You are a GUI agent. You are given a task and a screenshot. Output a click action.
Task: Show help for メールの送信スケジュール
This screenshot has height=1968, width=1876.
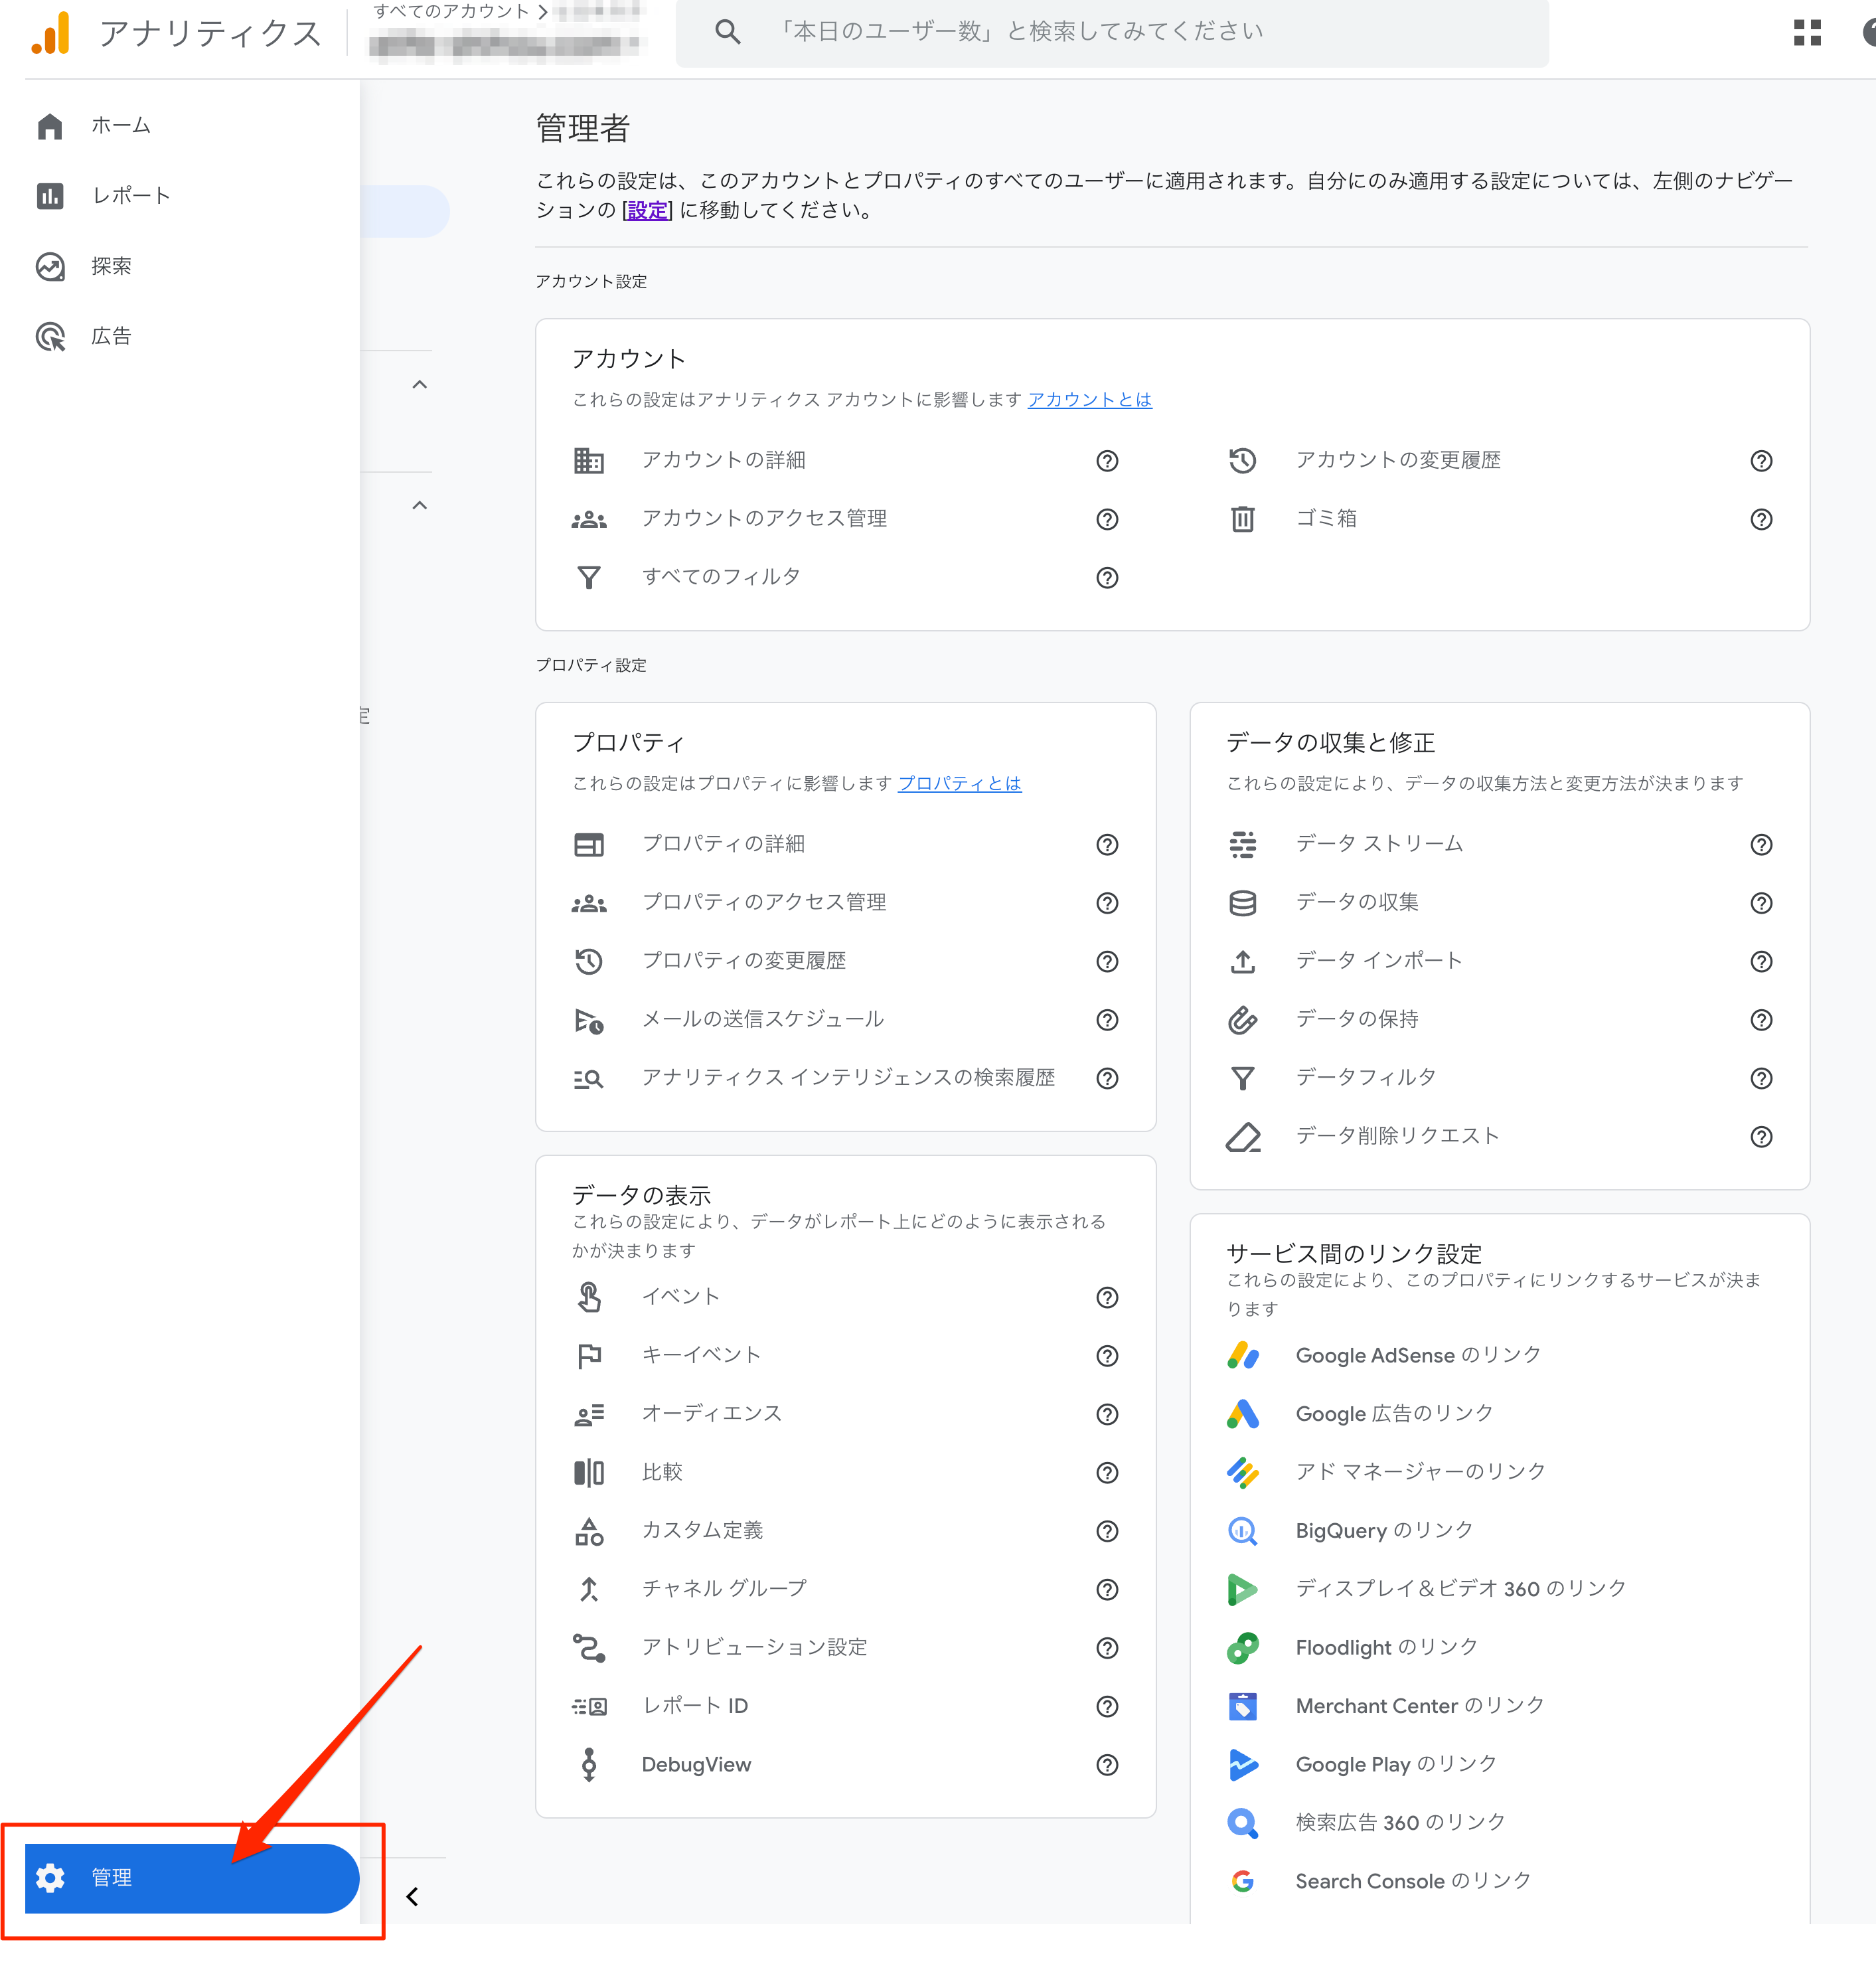coord(1107,1020)
